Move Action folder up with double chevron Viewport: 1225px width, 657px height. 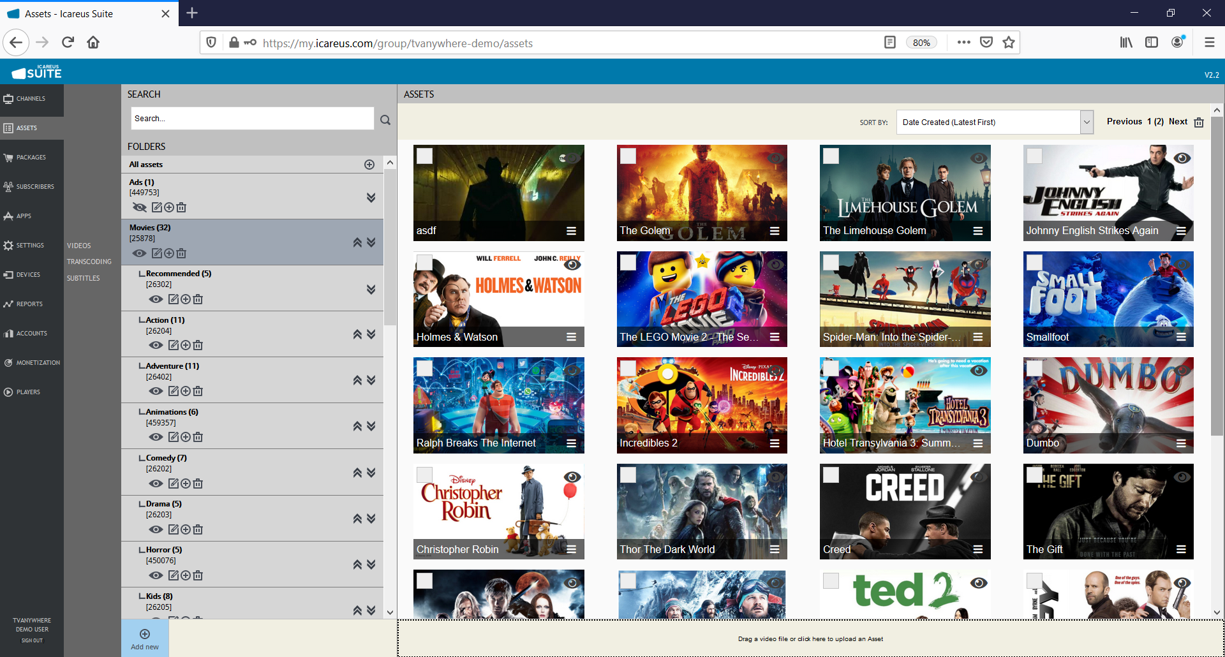[x=357, y=335]
